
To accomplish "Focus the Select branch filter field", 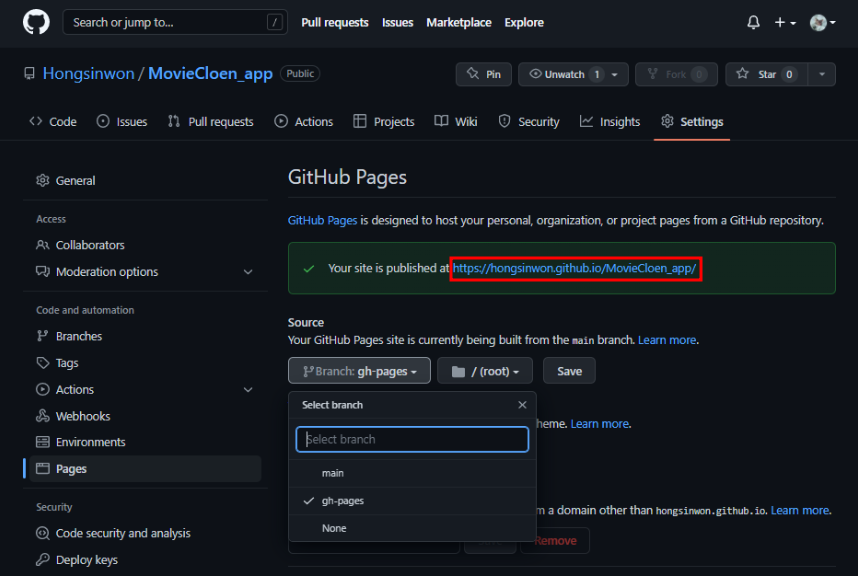I will point(412,439).
